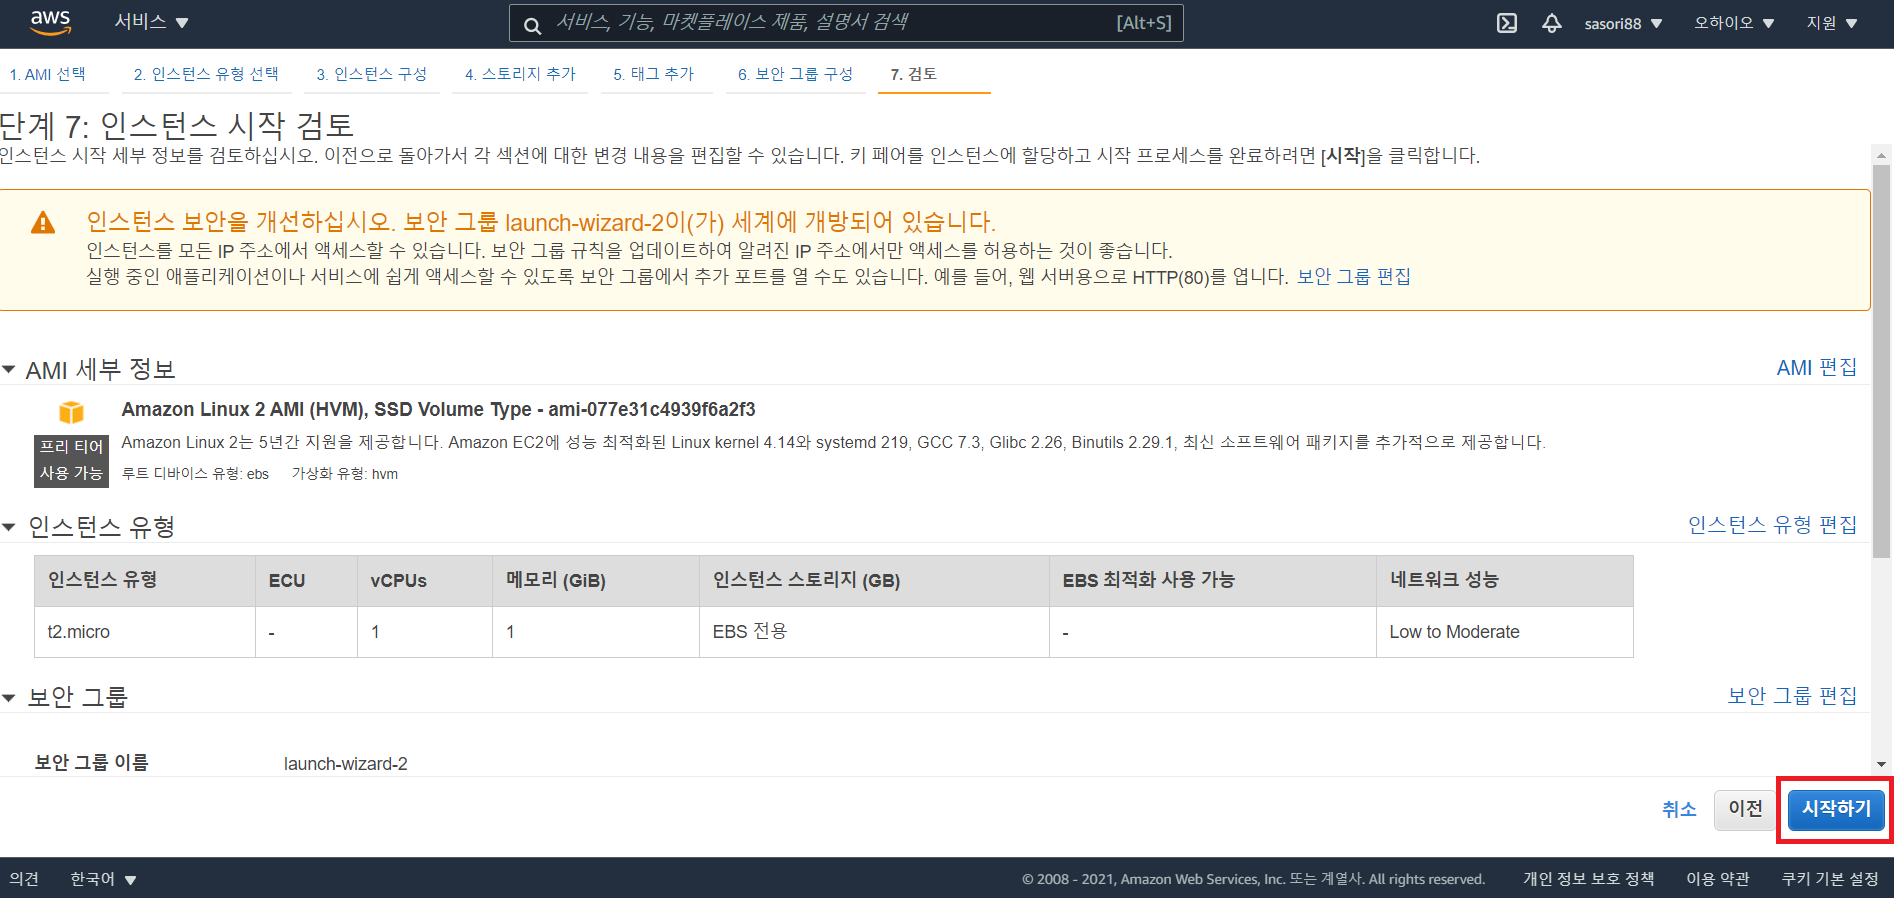The image size is (1894, 898).
Task: Open the notifications bell icon
Action: (x=1551, y=23)
